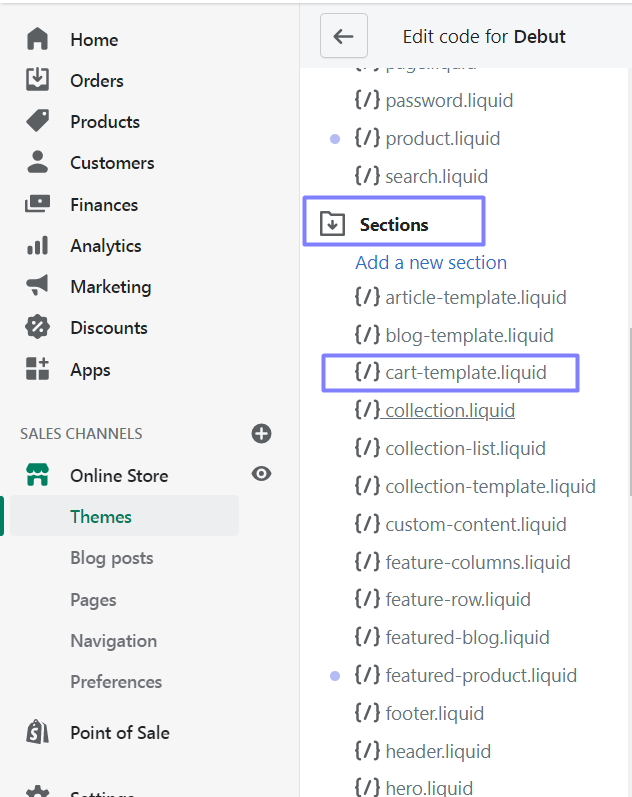View online store via eye icon
The width and height of the screenshot is (632, 797).
pos(261,474)
